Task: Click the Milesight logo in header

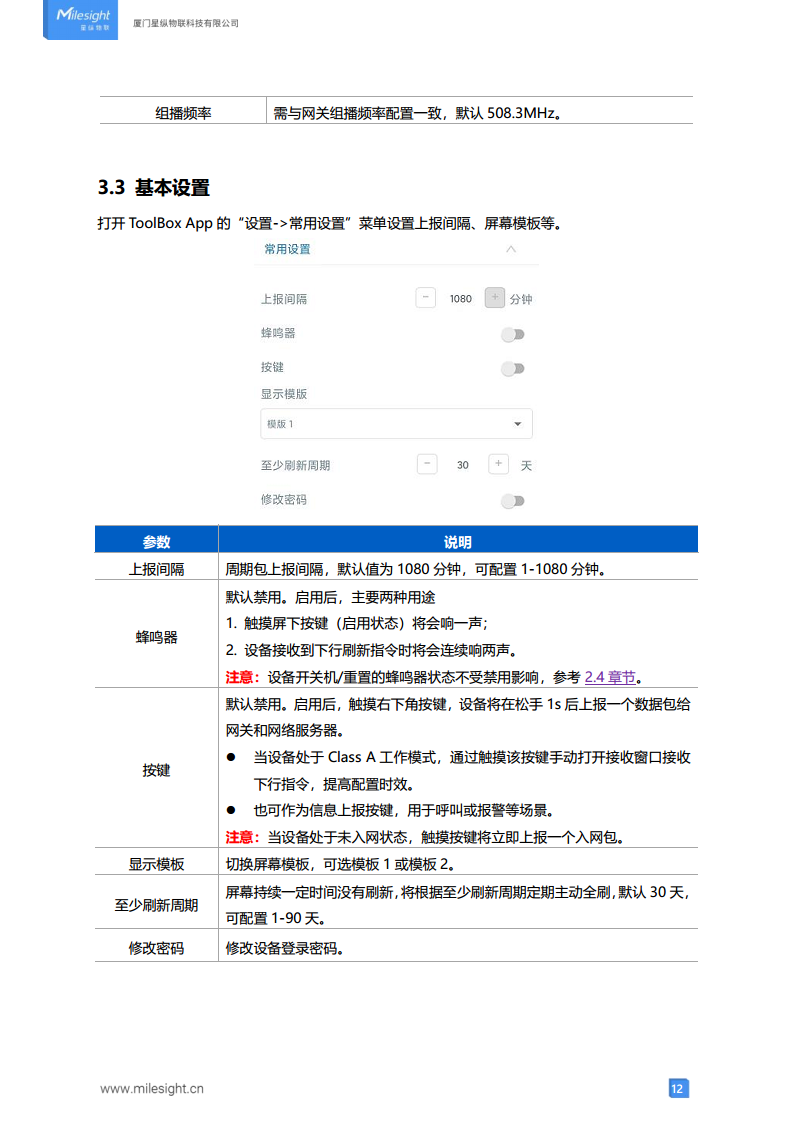Action: tap(80, 19)
